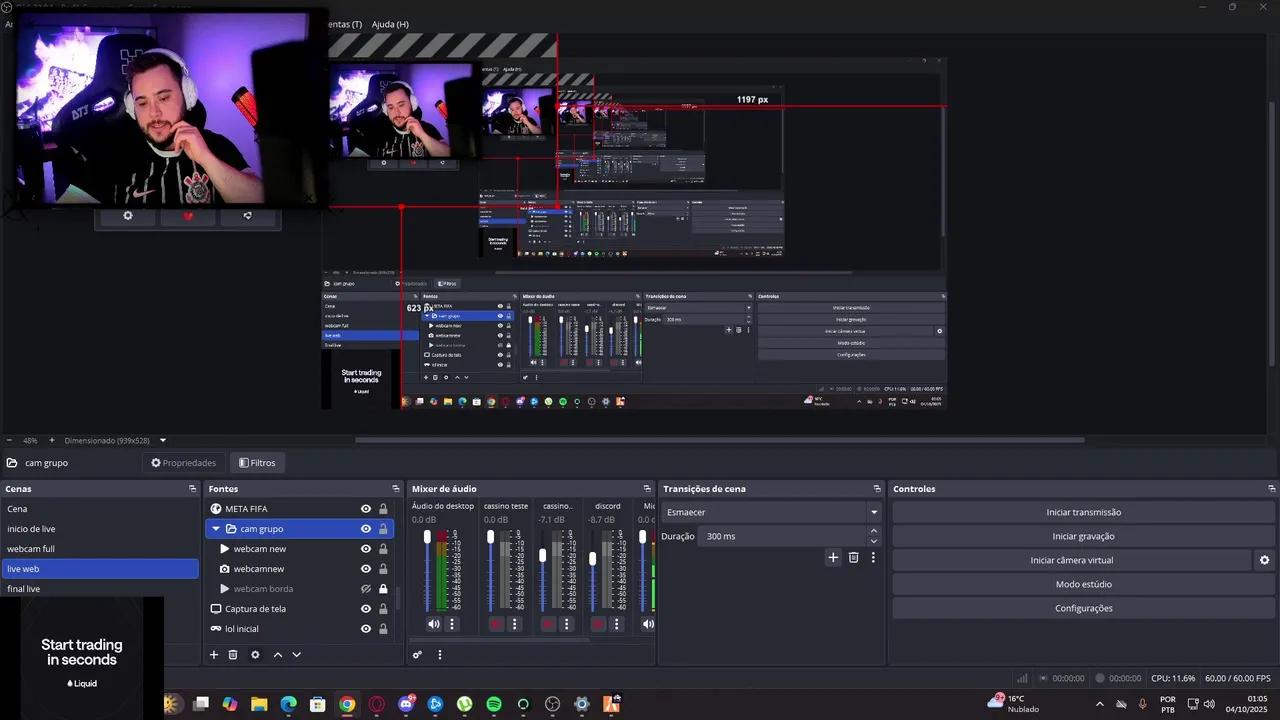The width and height of the screenshot is (1280, 720).
Task: Open Spotify from the taskbar
Action: (x=494, y=704)
